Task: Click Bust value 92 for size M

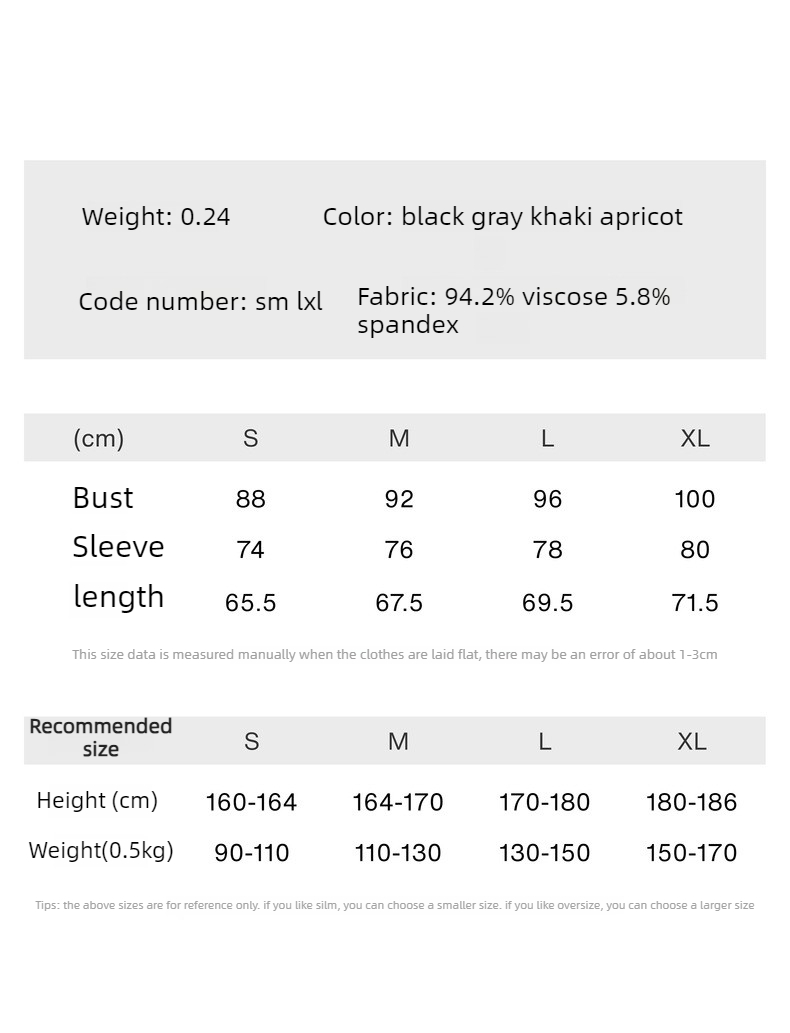Action: pyautogui.click(x=399, y=499)
